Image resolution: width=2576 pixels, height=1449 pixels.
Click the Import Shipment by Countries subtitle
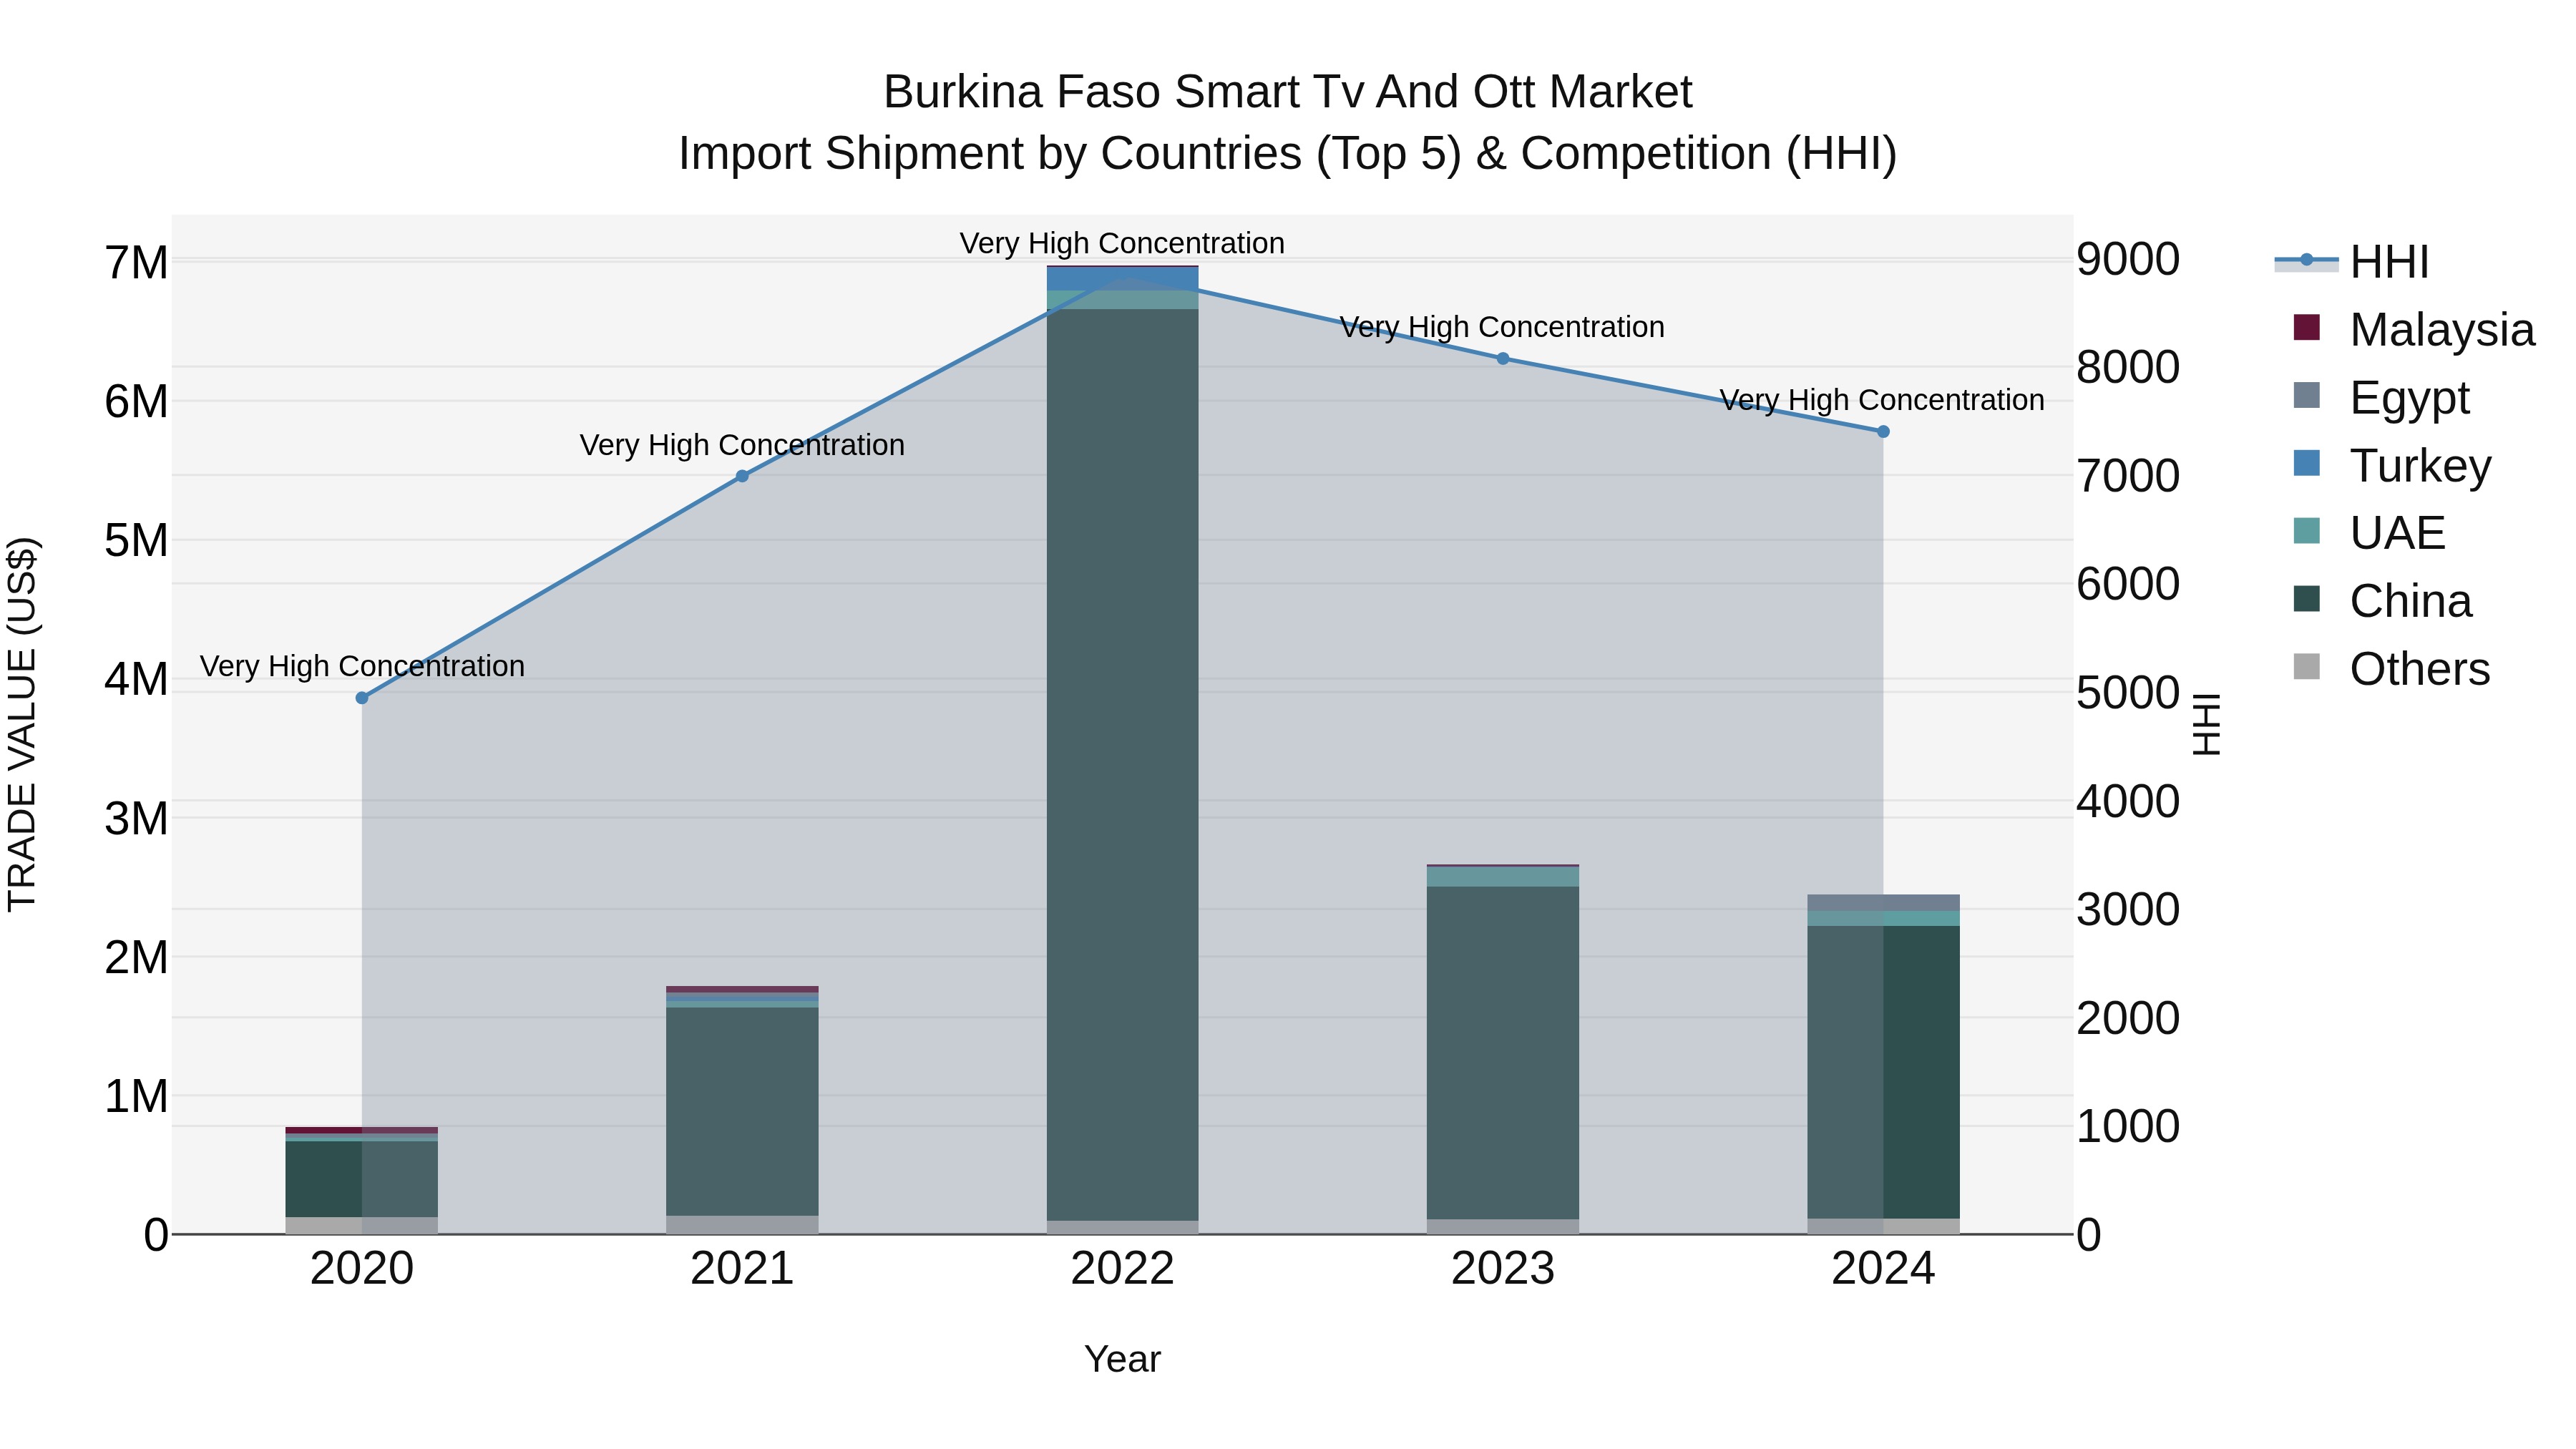tap(1288, 154)
